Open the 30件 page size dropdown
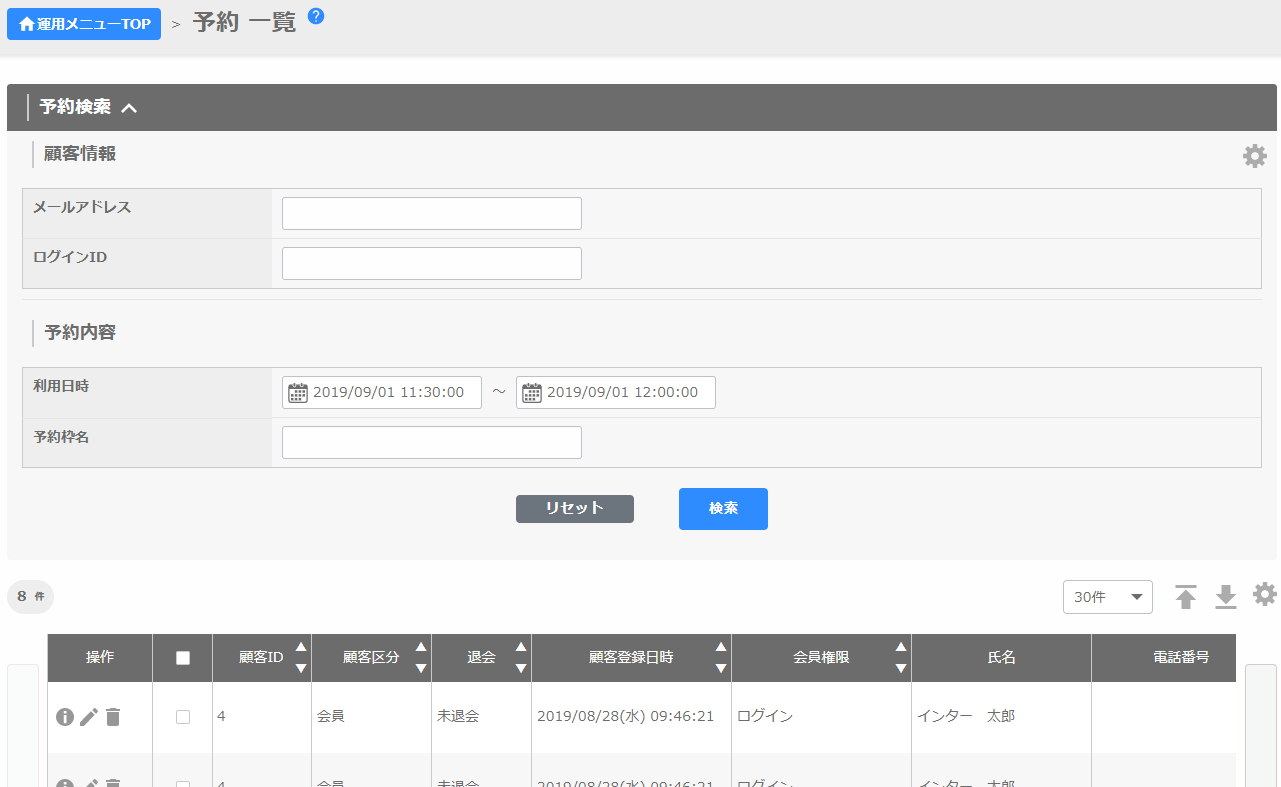1281x787 pixels. coord(1107,597)
